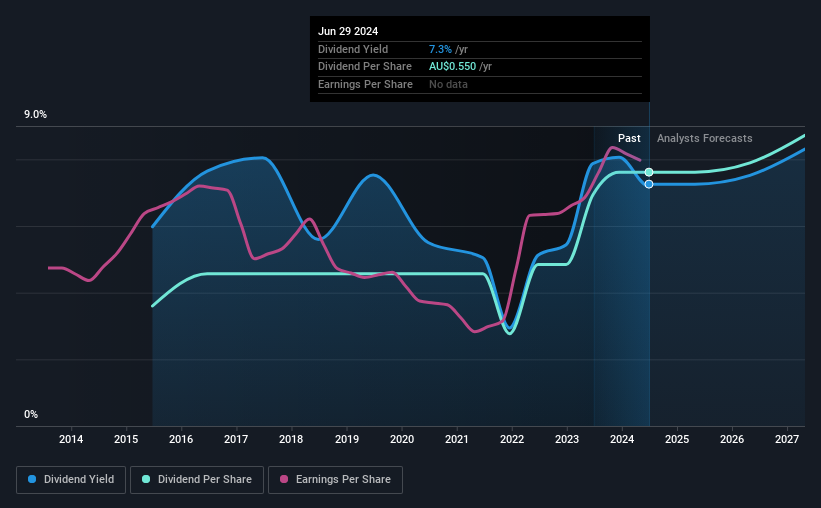This screenshot has height=508, width=821.
Task: Click the blue Dividend Yield legend dot
Action: 32,479
